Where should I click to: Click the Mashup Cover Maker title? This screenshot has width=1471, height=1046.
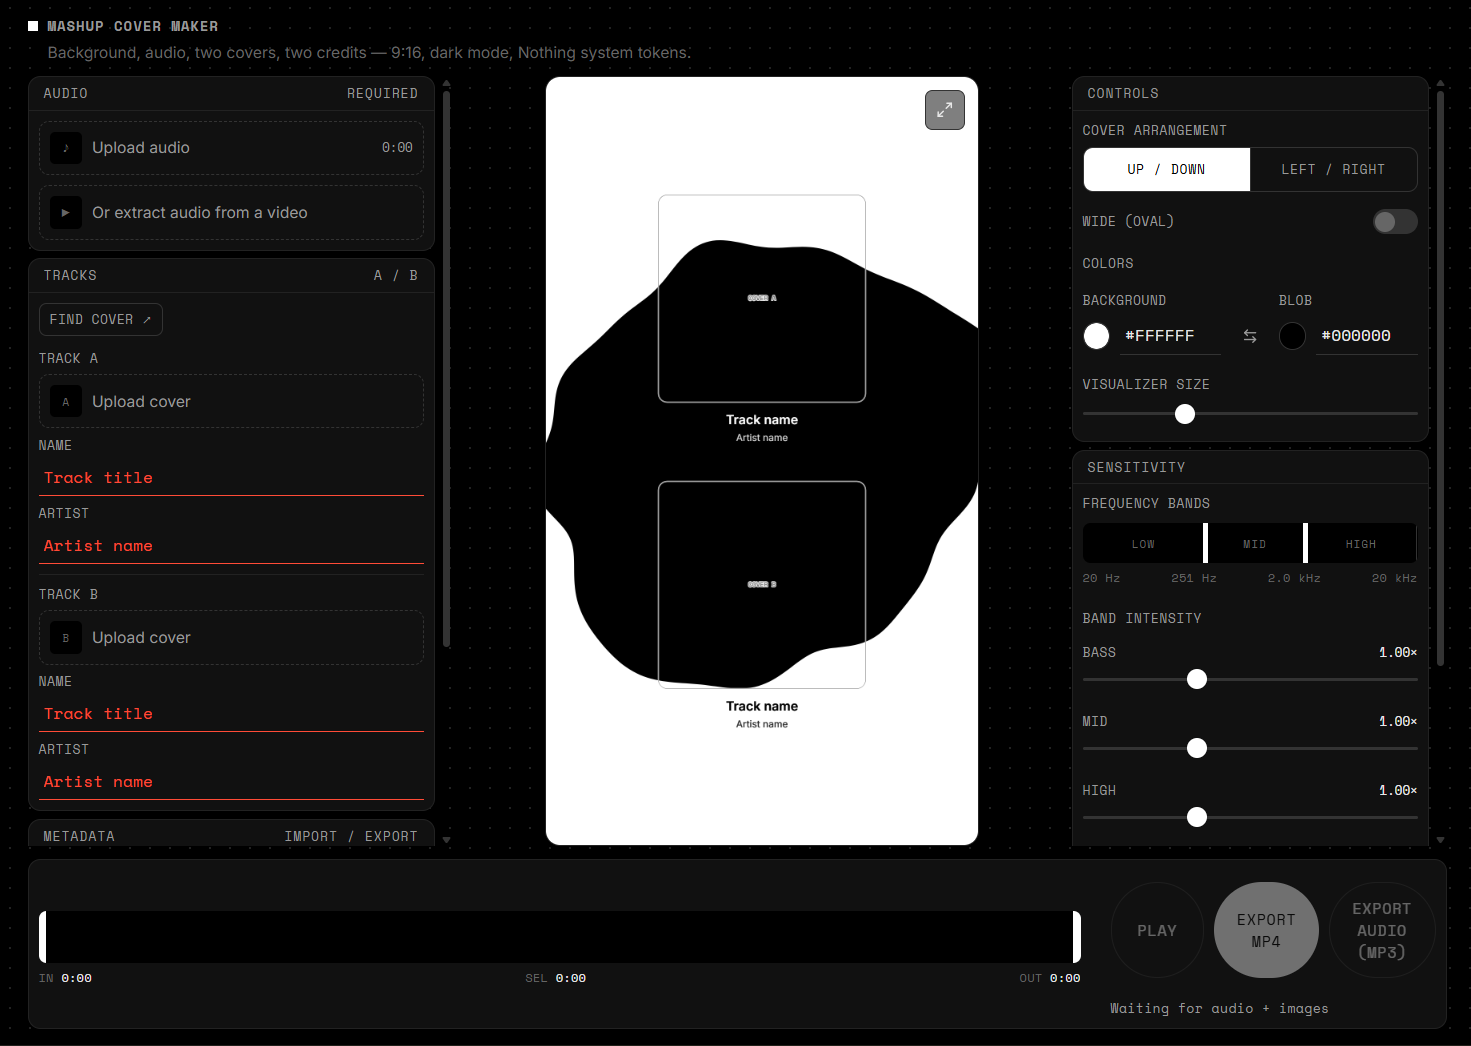pyautogui.click(x=132, y=27)
